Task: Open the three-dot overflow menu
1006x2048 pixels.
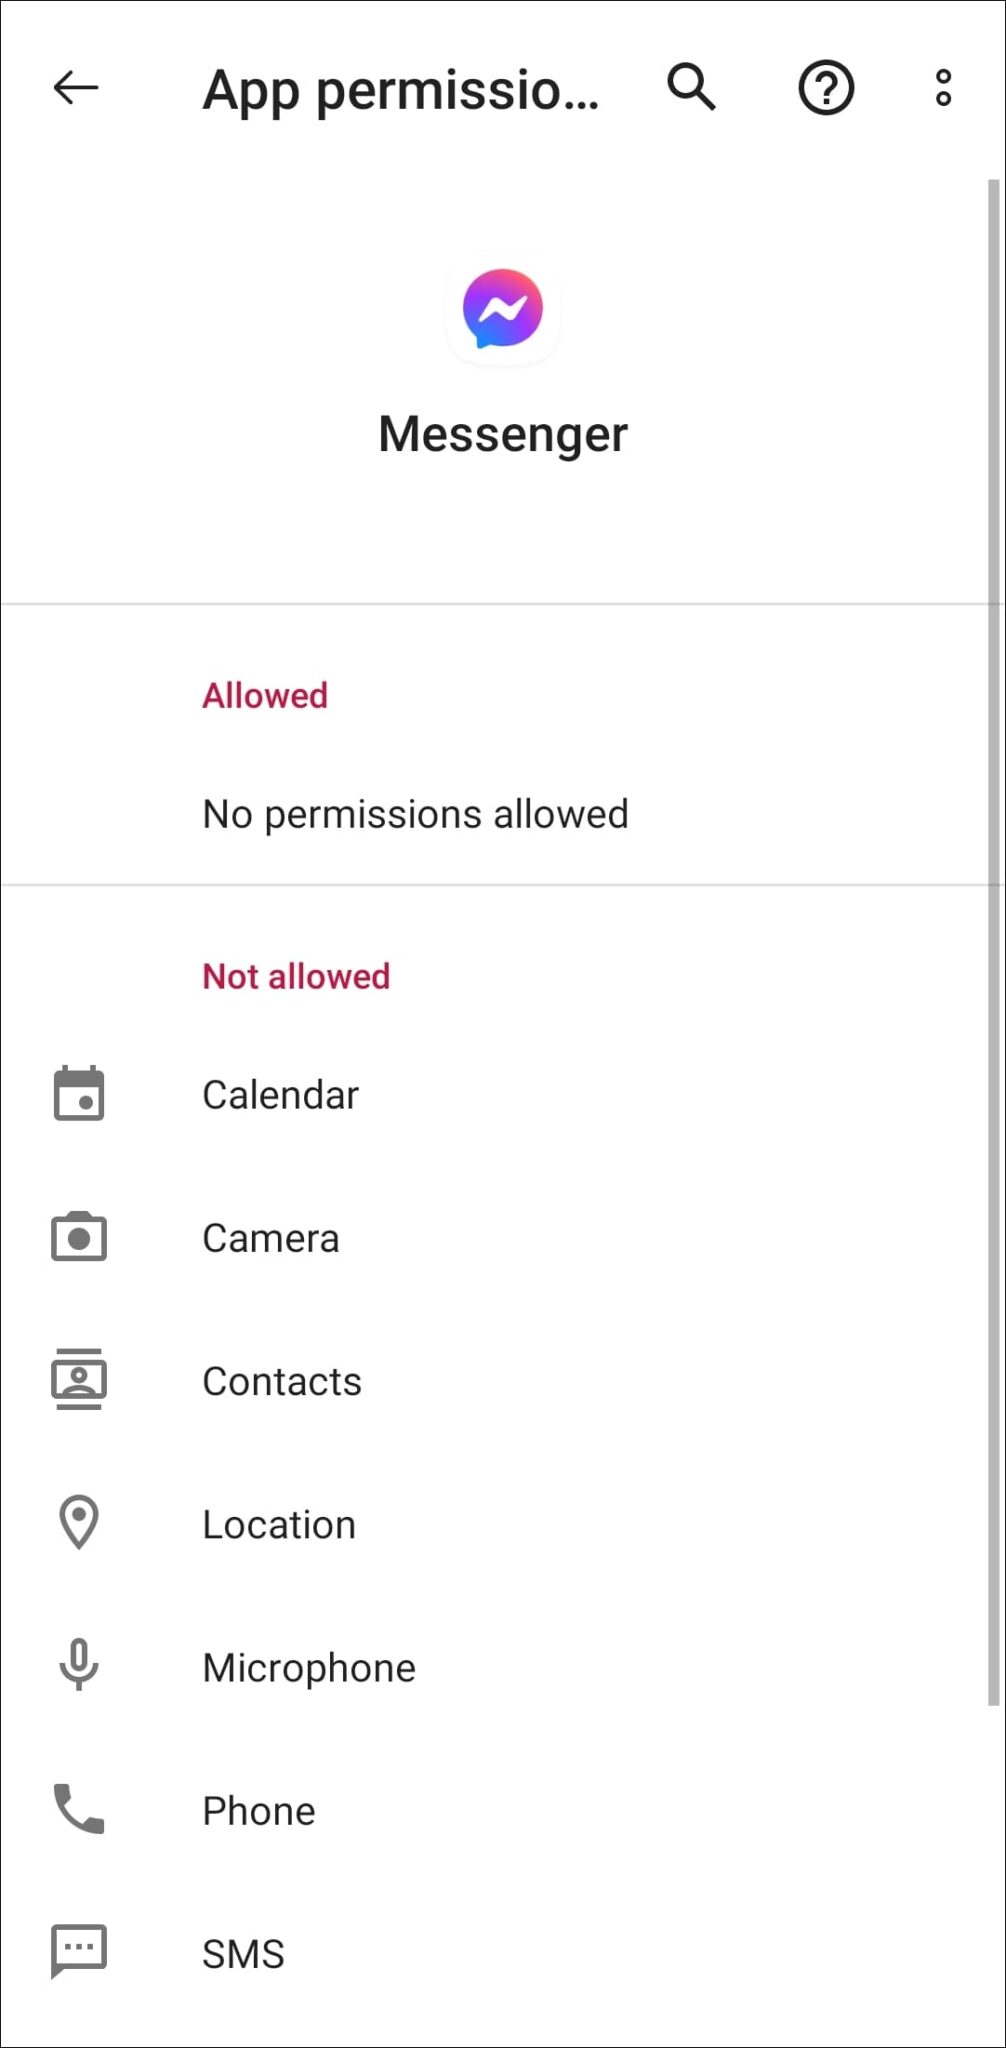Action: (943, 88)
